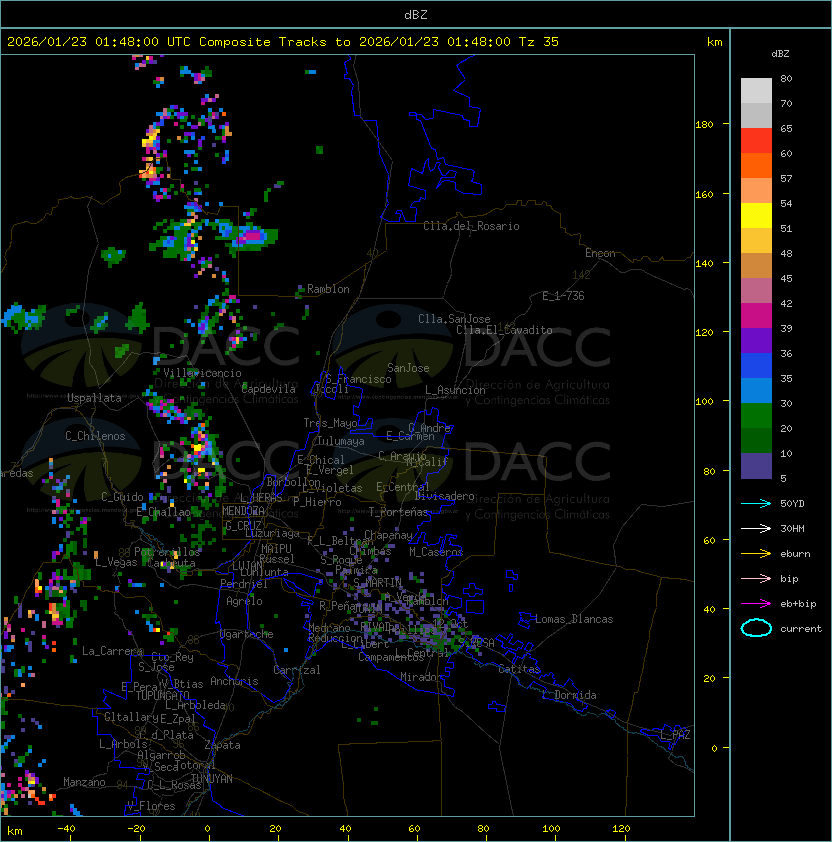Select the Catitas label
Screen dimensions: 832x842
pyautogui.click(x=519, y=669)
